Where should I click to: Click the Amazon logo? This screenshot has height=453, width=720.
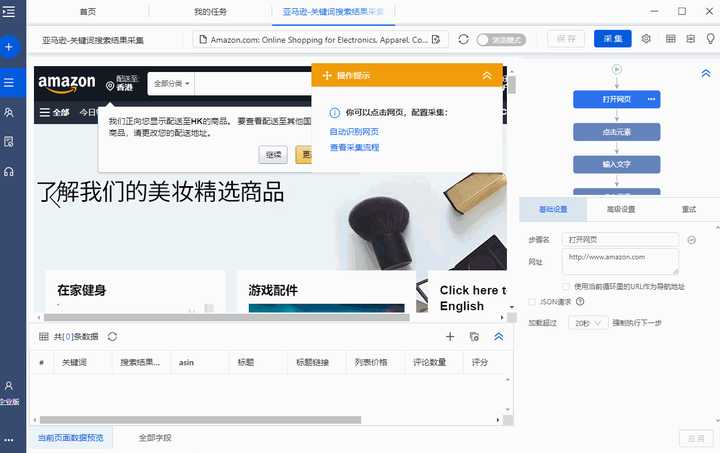67,83
